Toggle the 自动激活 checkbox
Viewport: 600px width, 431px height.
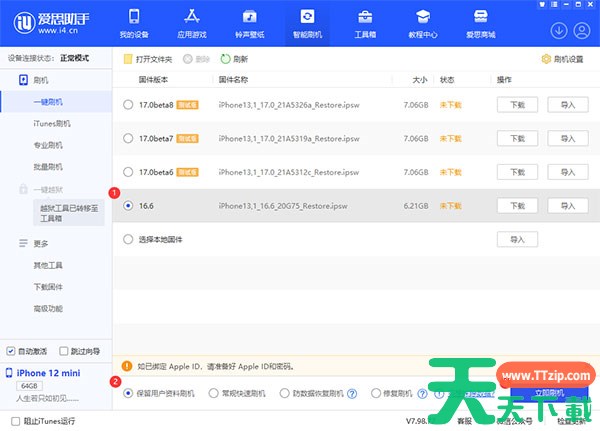[x=11, y=352]
